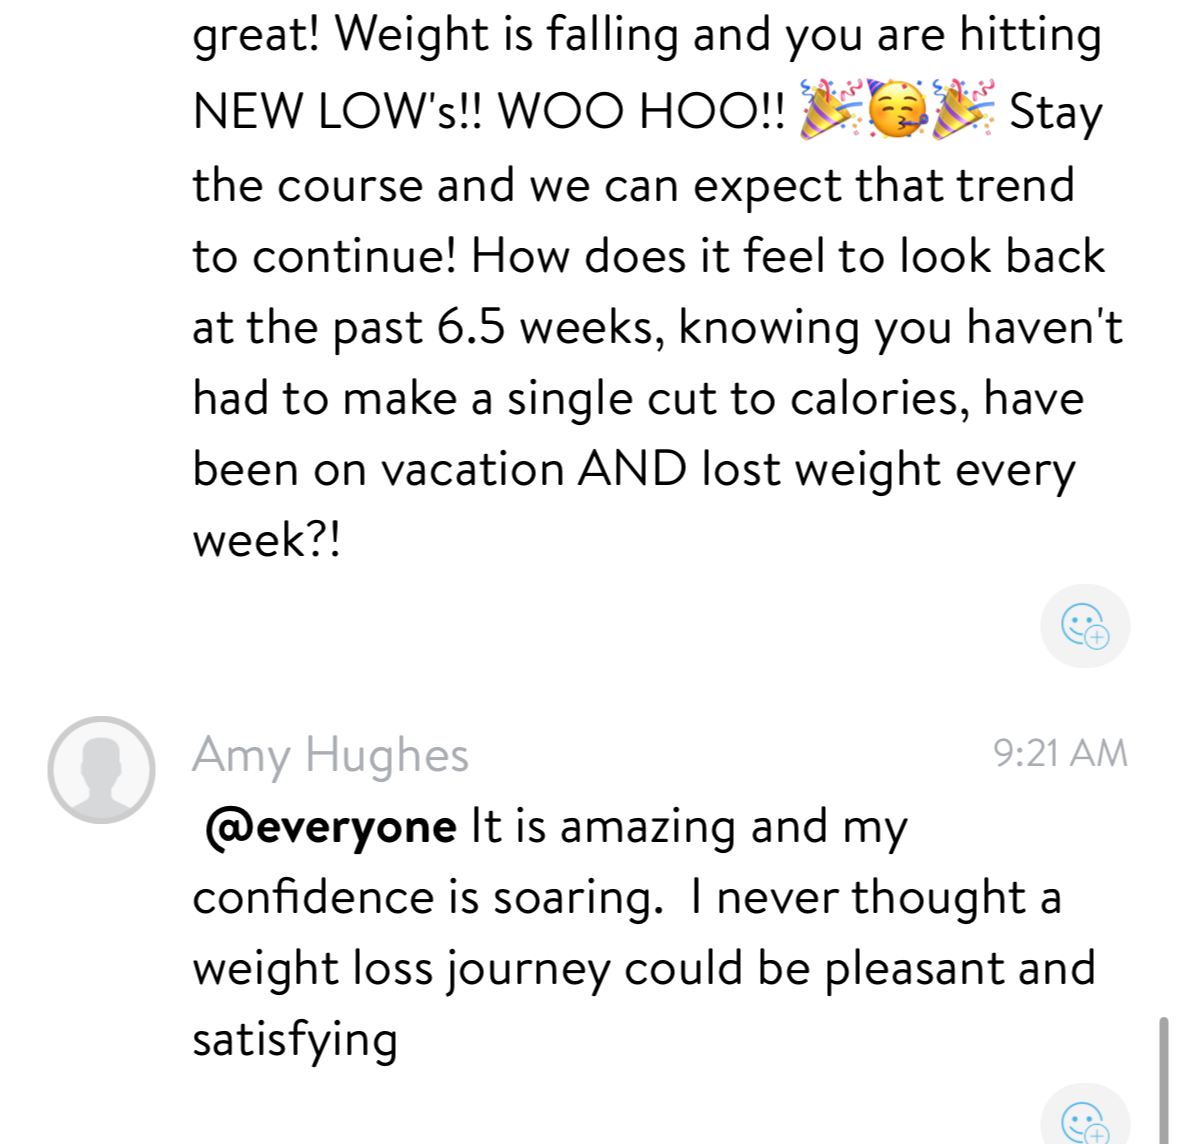
Task: Click the word "satisfying" in Amy's message
Action: pyautogui.click(x=295, y=1040)
